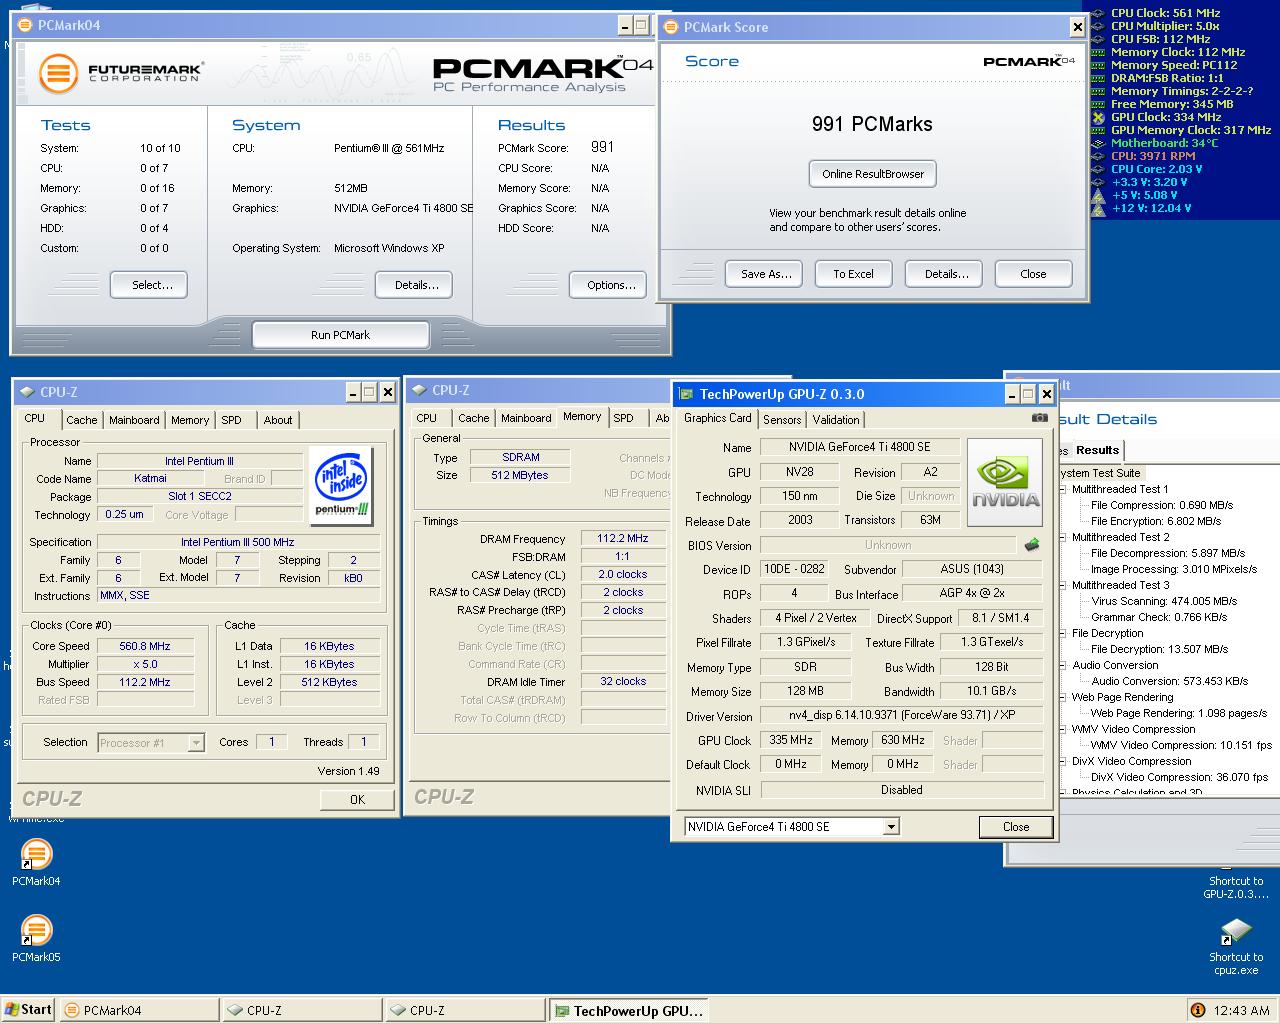Select the Image Processing: 3.010 MPixels/s row
Image resolution: width=1280 pixels, height=1024 pixels.
[1174, 569]
